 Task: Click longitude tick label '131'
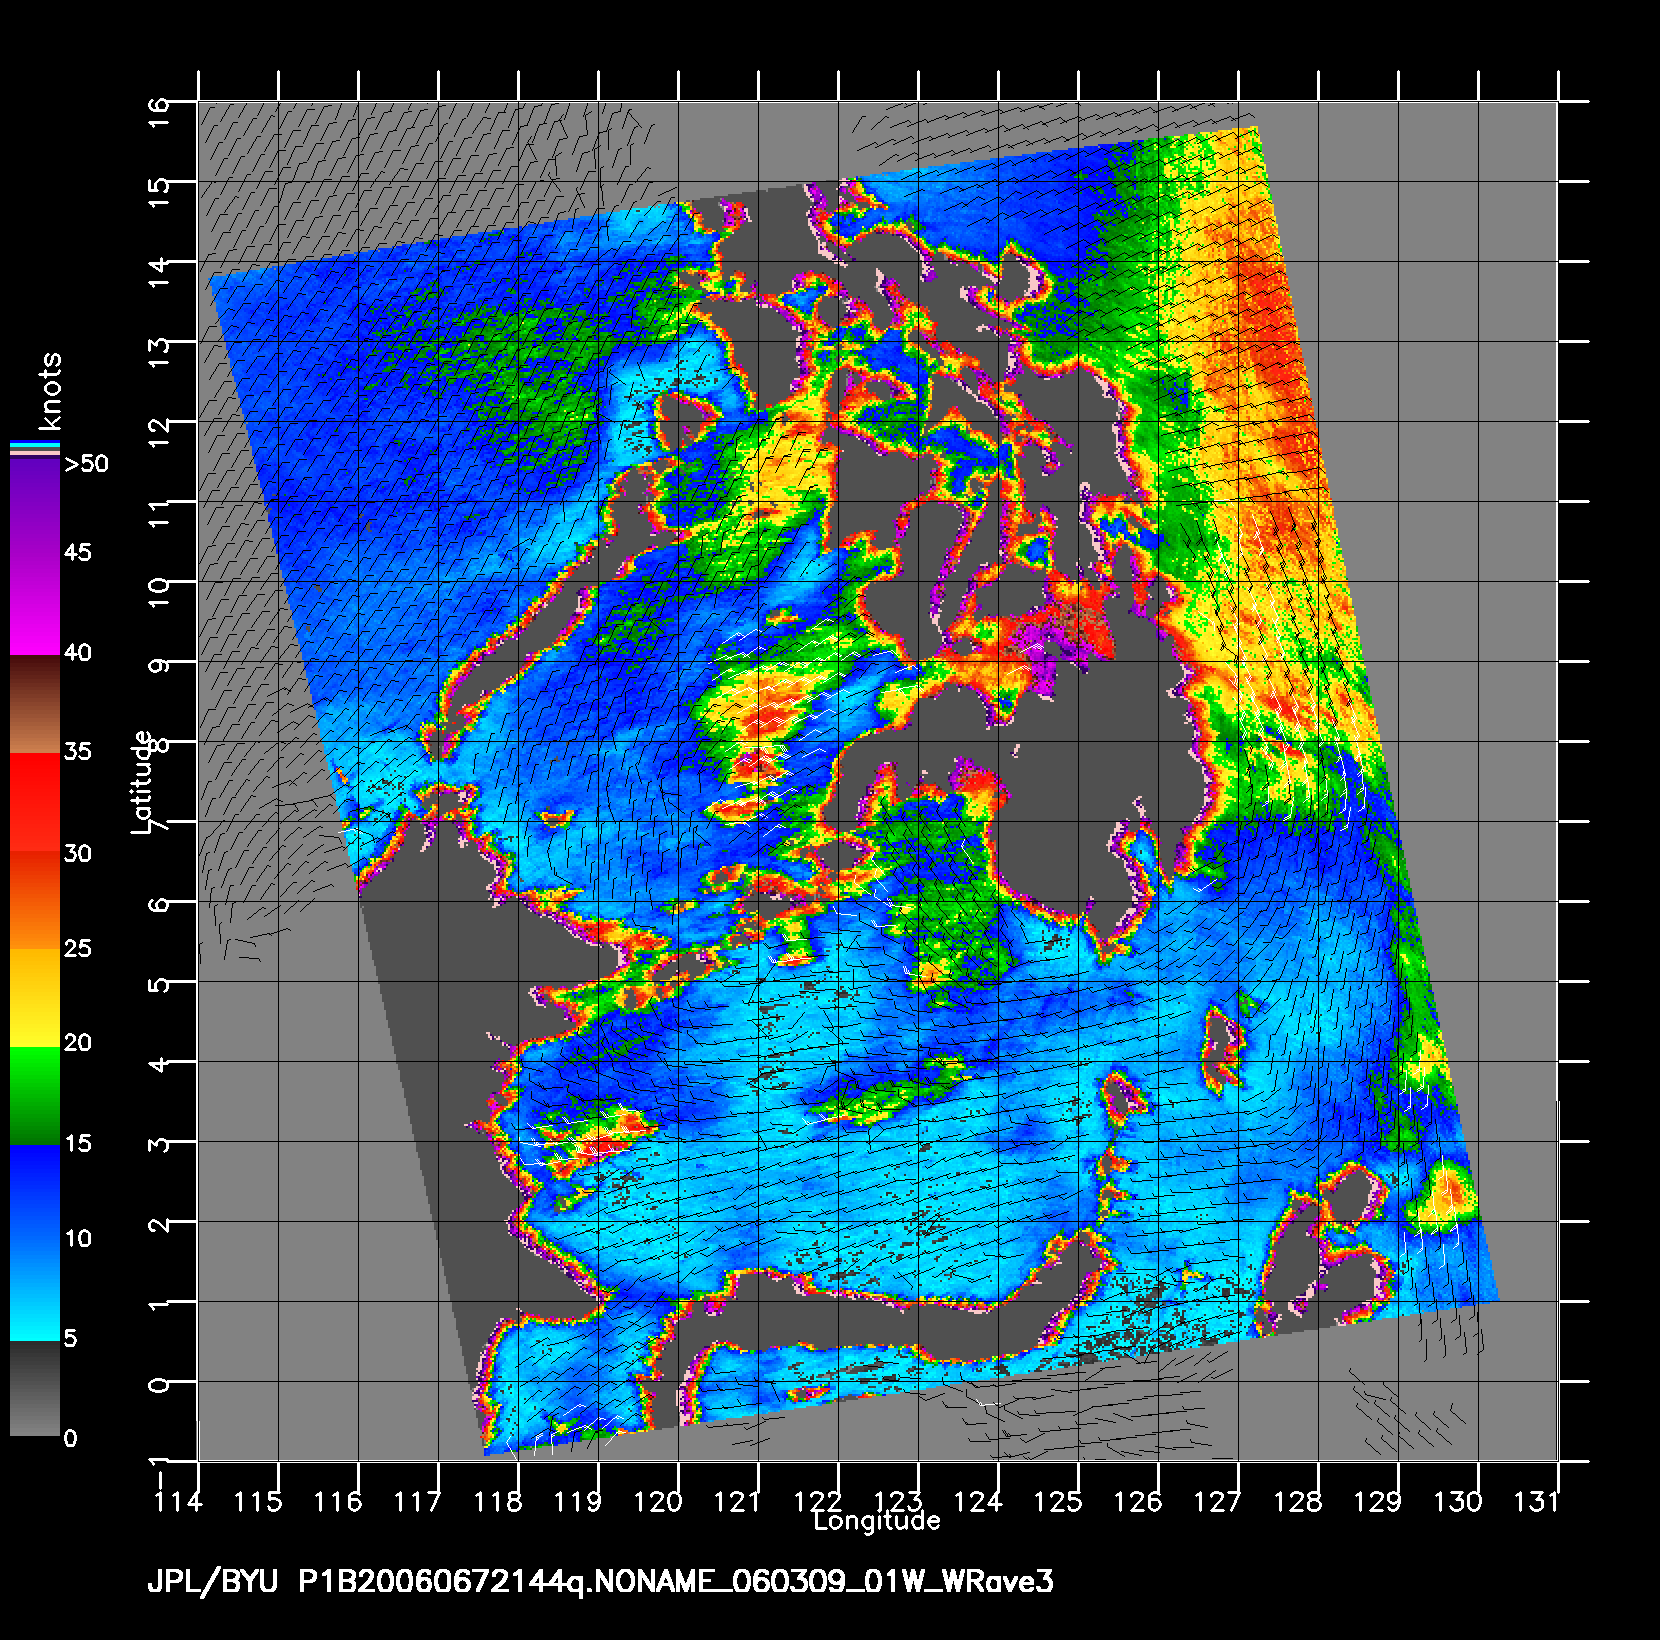[1536, 1502]
